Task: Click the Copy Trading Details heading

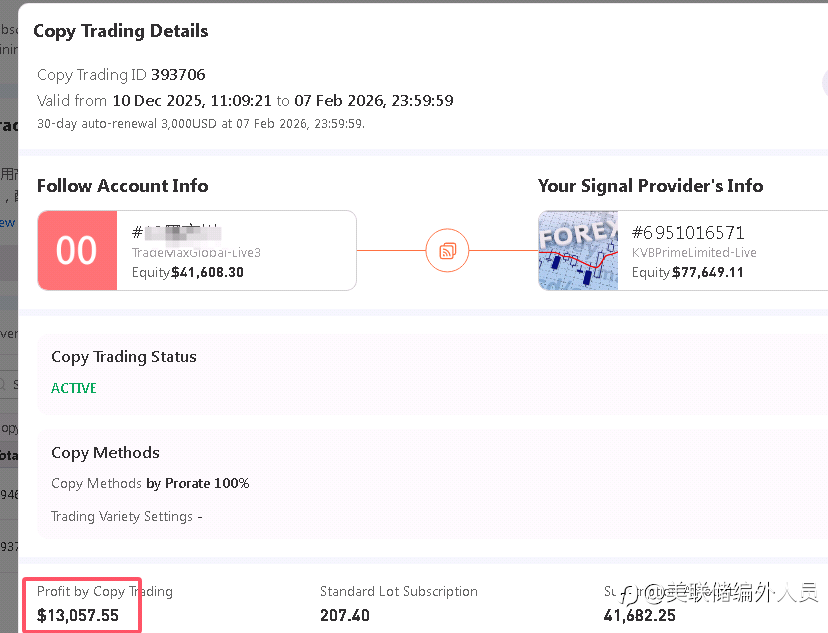Action: [121, 31]
